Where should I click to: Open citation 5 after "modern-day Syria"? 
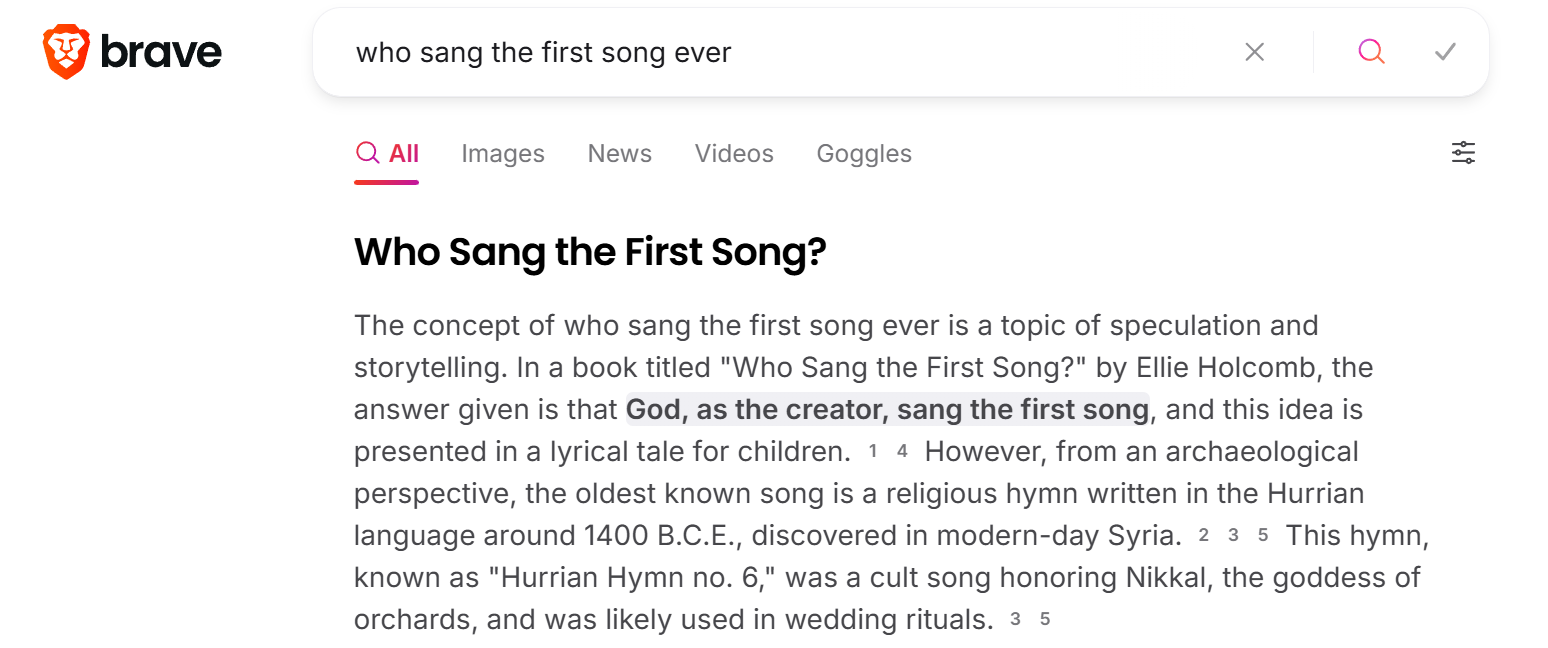click(1263, 536)
